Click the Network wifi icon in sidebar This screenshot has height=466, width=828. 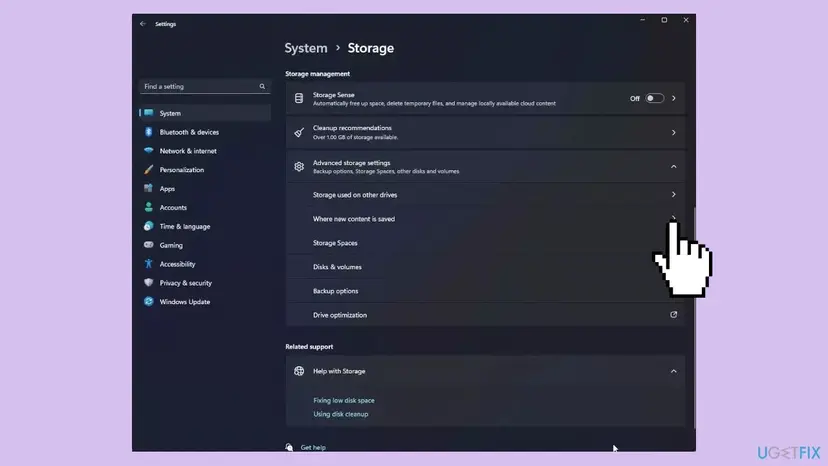148,151
